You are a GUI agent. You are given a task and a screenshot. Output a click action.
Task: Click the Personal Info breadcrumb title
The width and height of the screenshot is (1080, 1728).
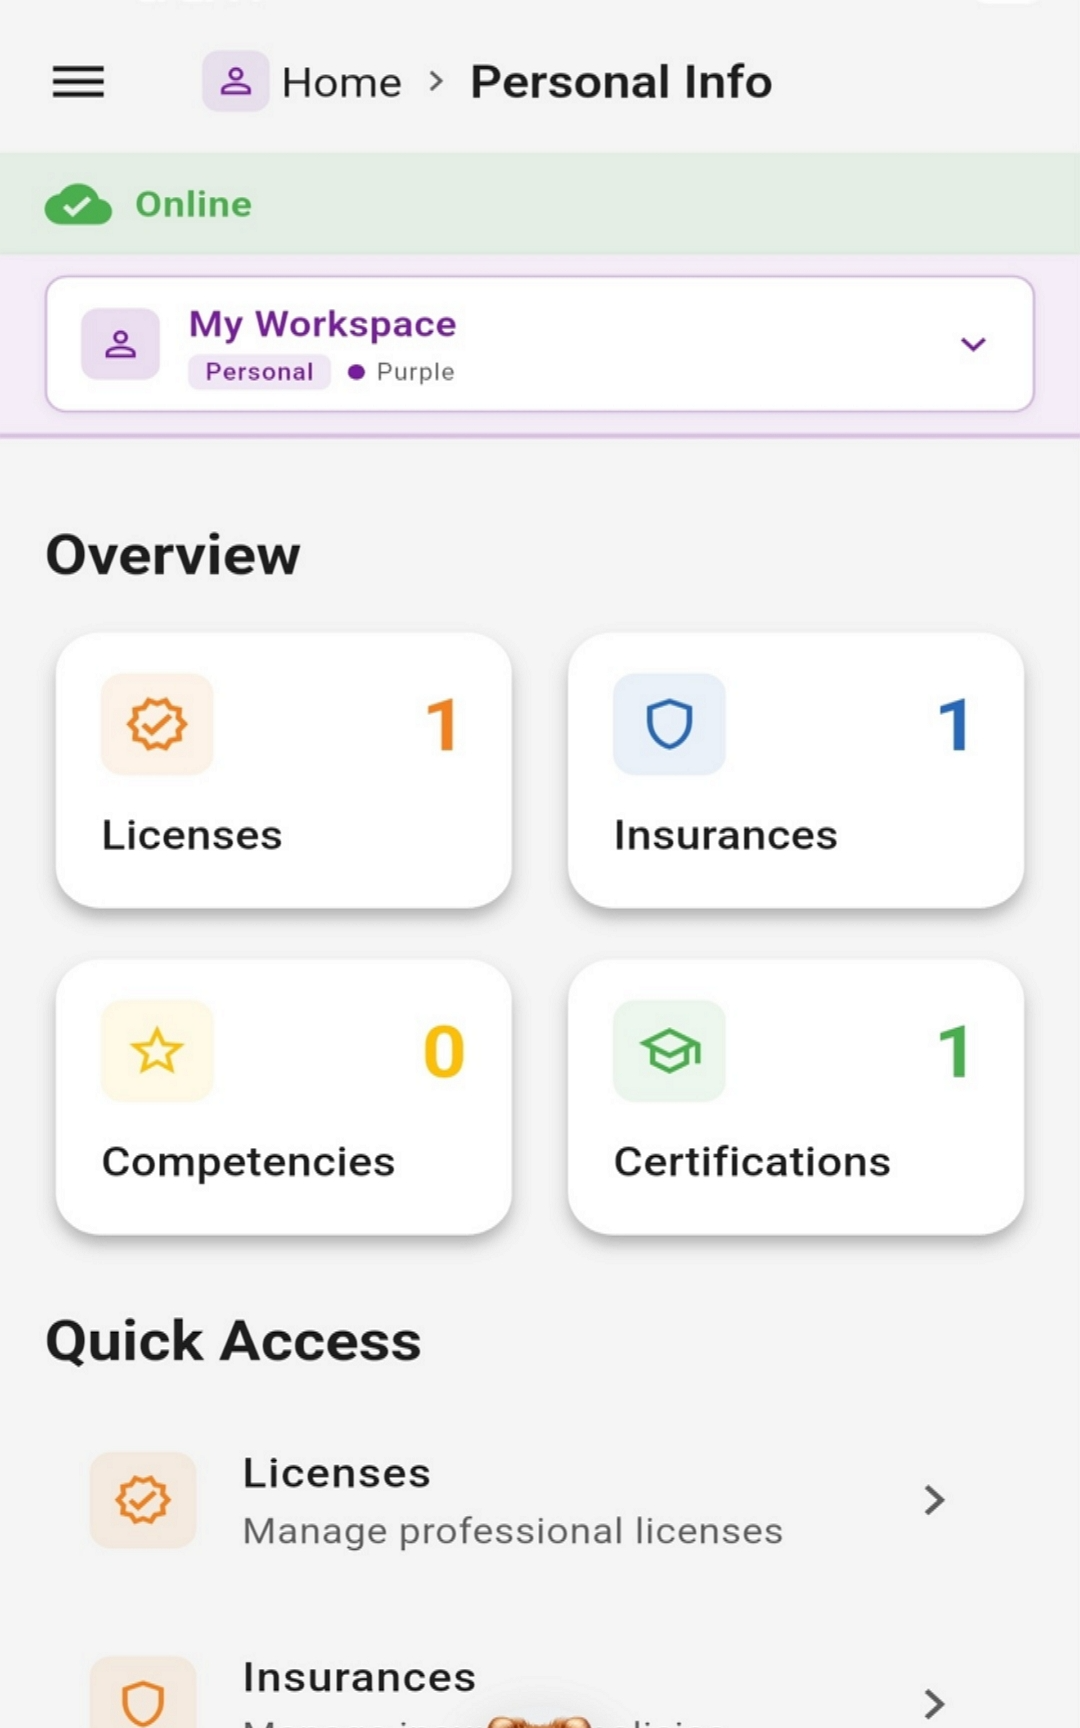pyautogui.click(x=621, y=82)
